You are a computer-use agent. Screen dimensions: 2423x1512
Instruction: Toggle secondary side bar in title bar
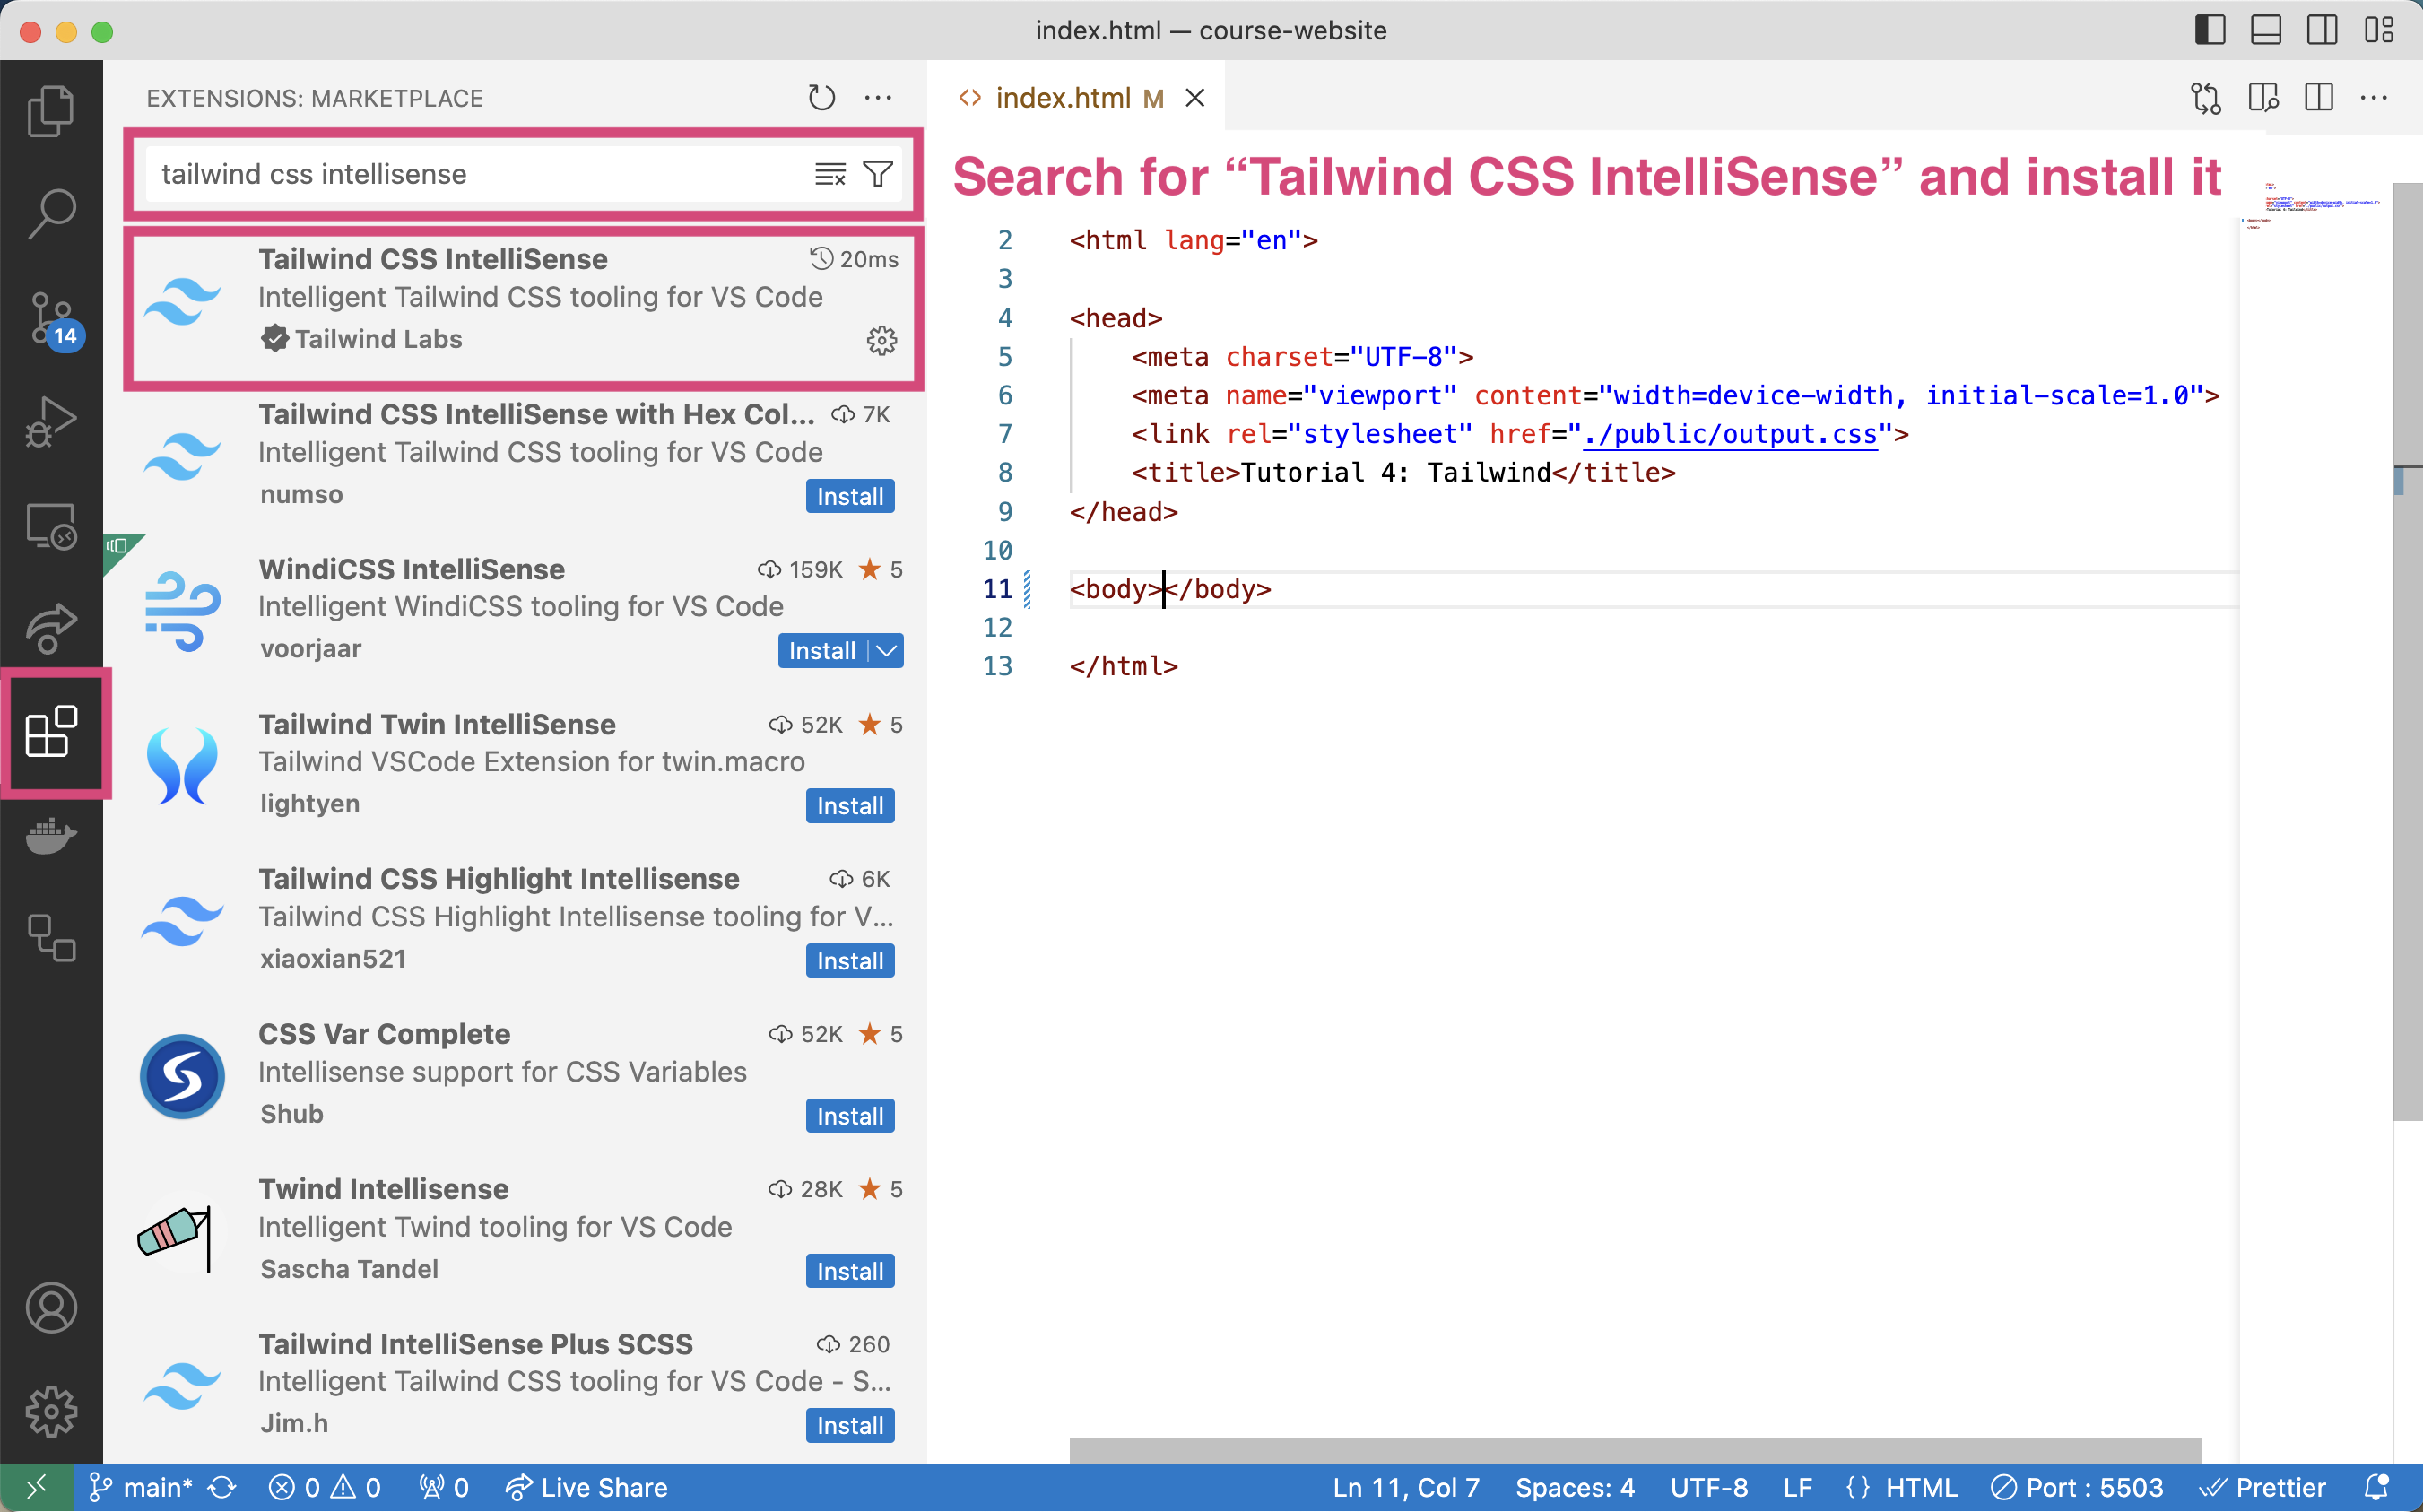pos(2321,30)
